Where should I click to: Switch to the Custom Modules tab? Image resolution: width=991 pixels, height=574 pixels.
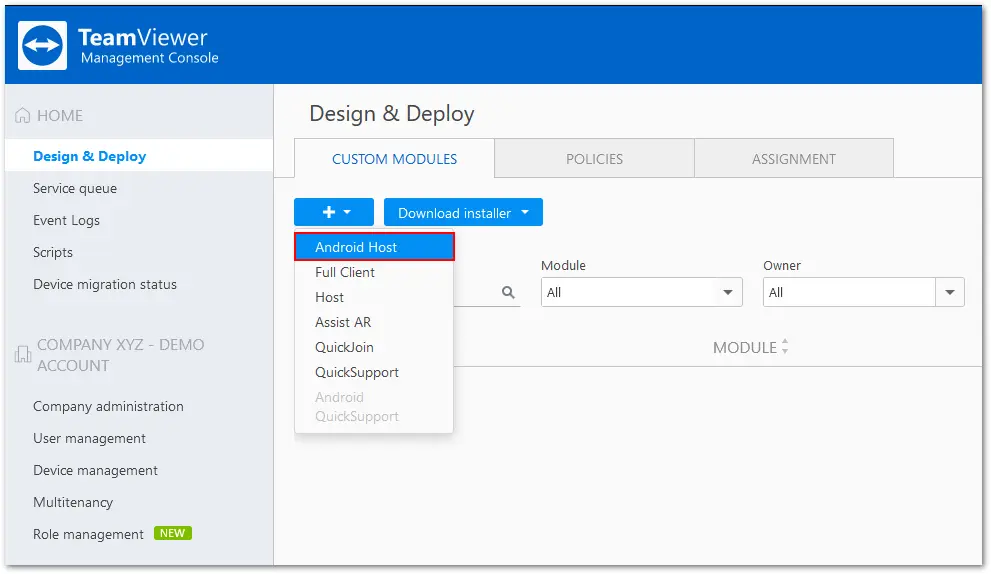coord(394,159)
